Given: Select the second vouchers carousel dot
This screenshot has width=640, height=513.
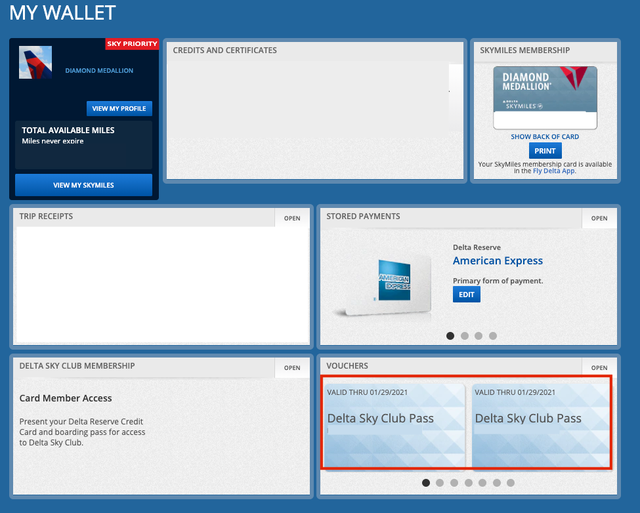Looking at the screenshot, I should [x=440, y=483].
